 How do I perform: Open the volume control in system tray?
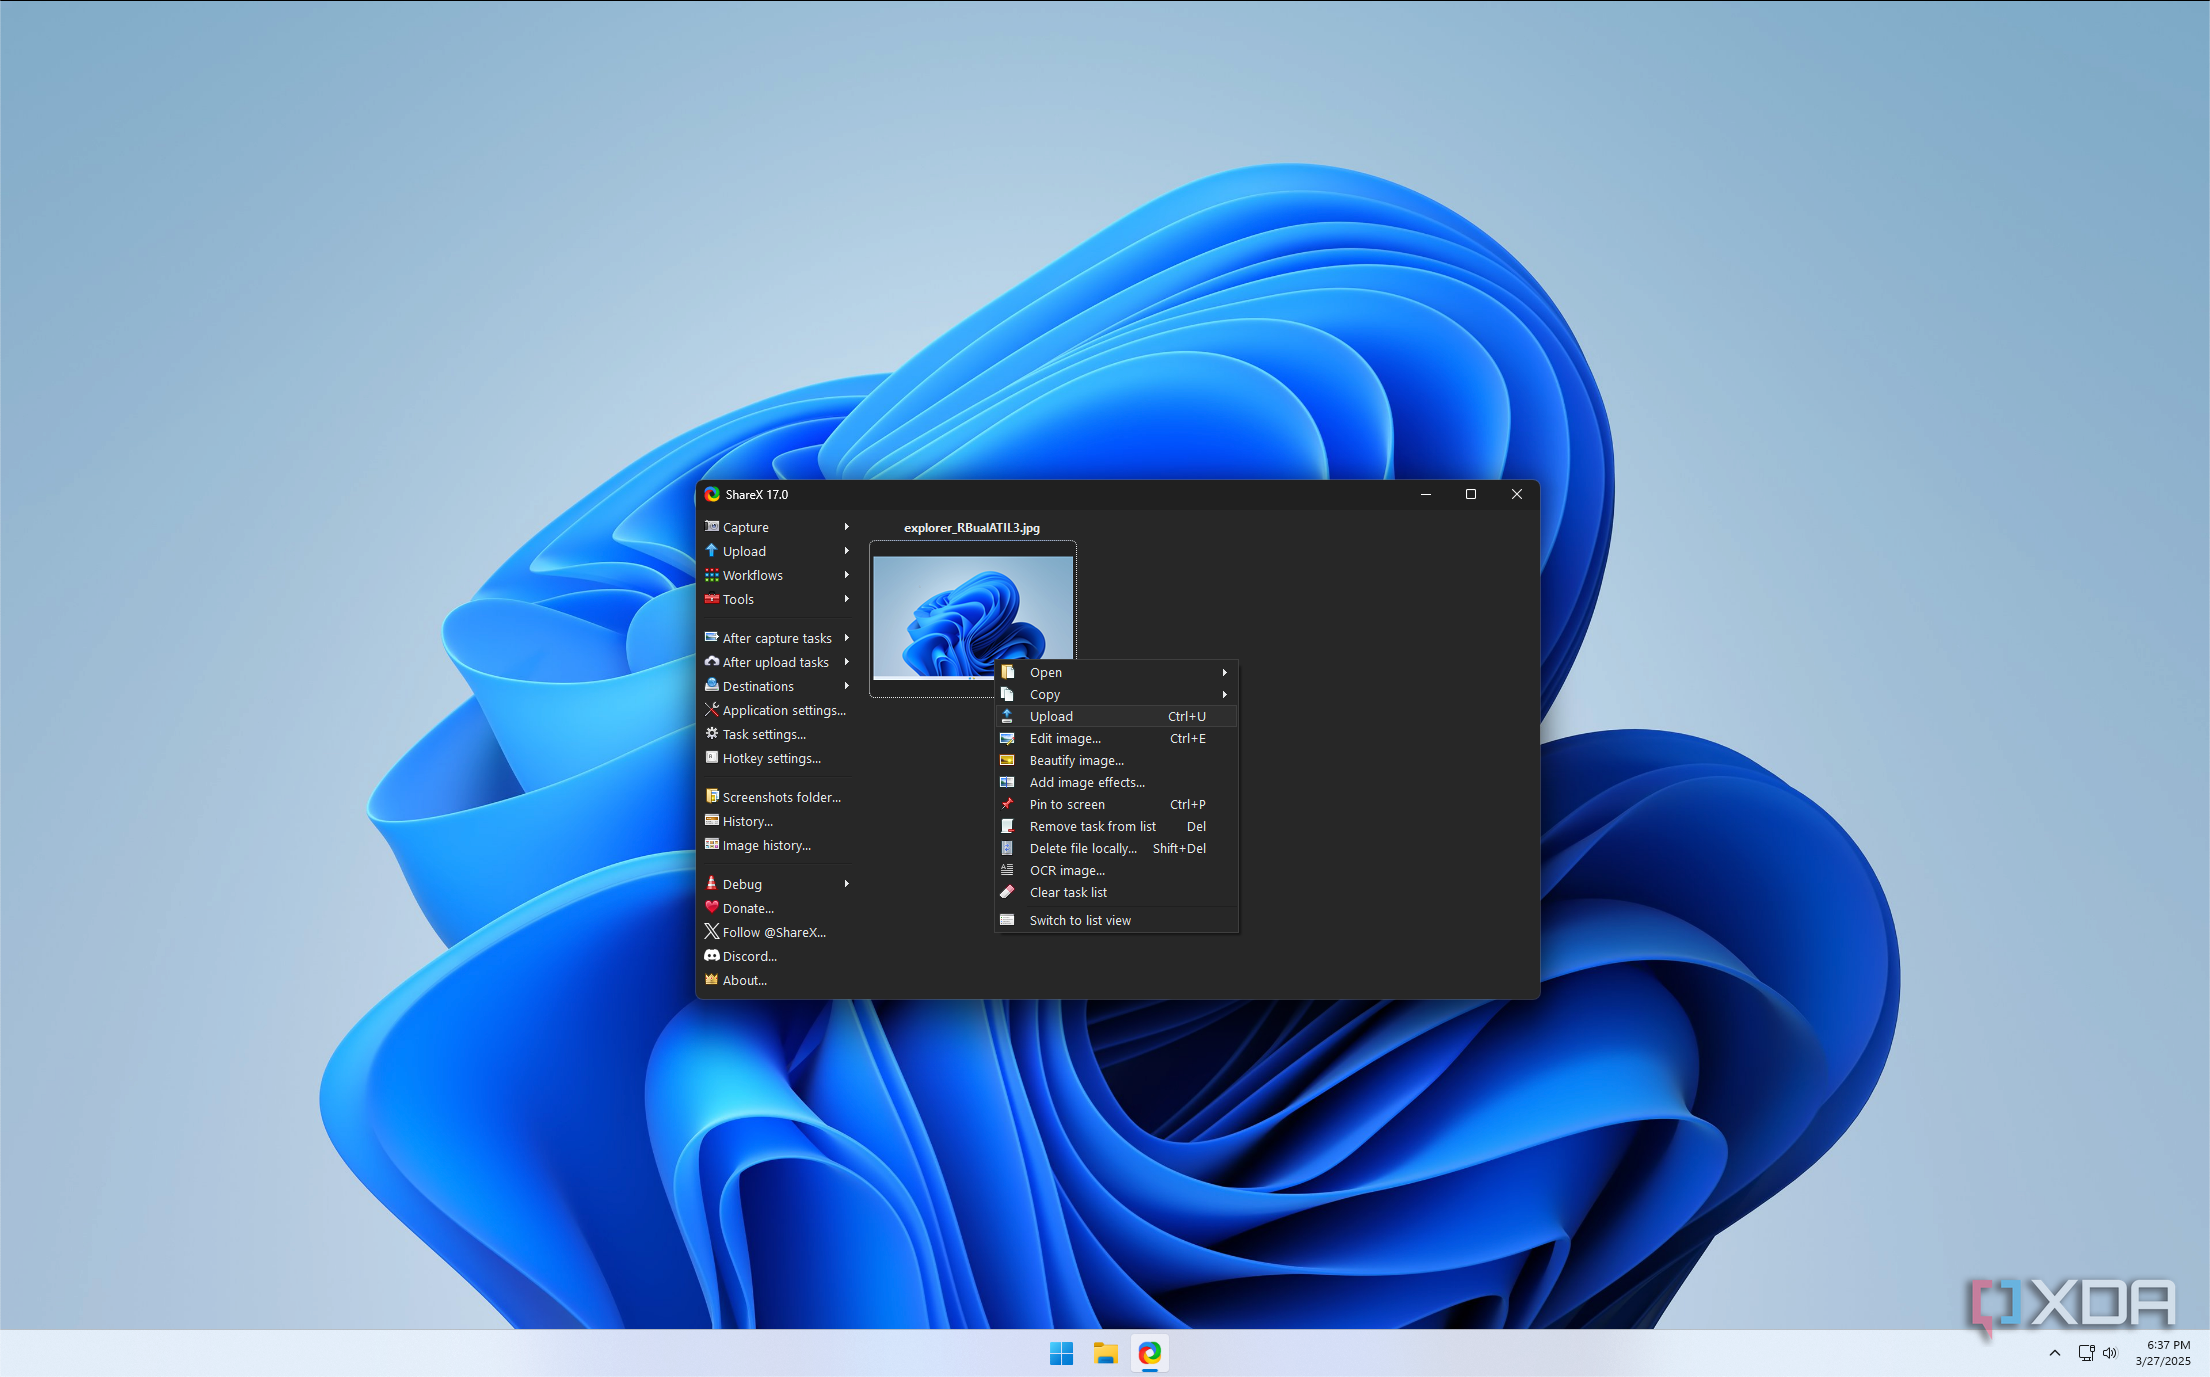2110,1353
